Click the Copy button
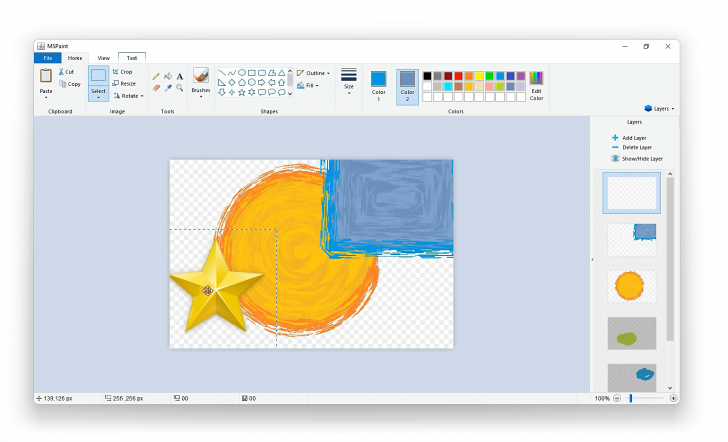 tap(70, 84)
